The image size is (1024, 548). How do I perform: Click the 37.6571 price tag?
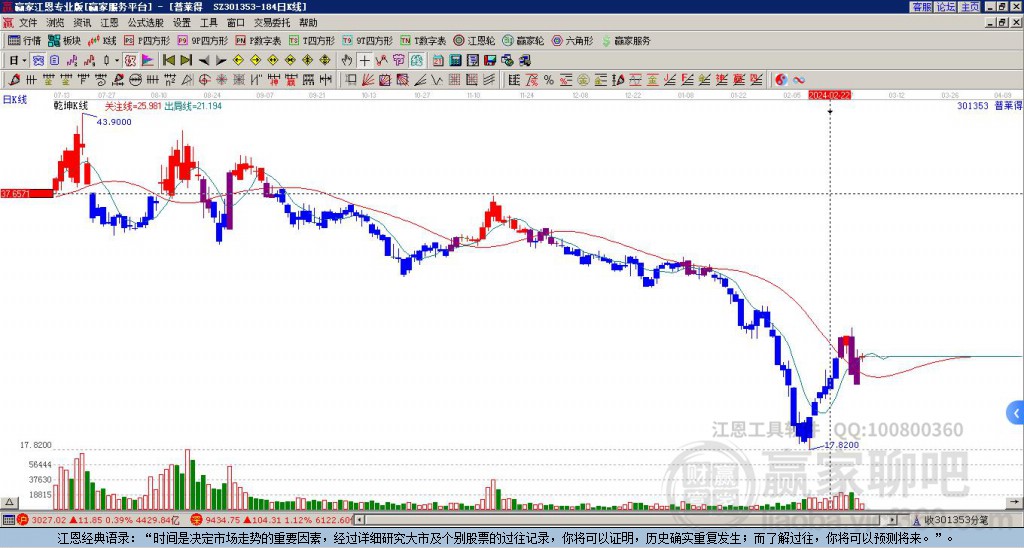tap(27, 193)
